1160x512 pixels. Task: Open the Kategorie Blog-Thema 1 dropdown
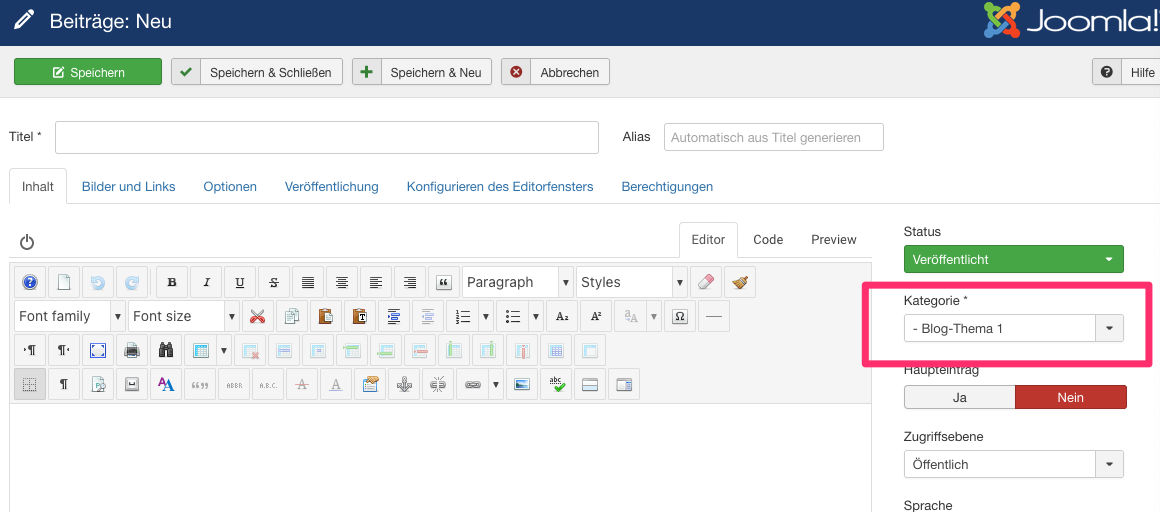coord(1014,329)
